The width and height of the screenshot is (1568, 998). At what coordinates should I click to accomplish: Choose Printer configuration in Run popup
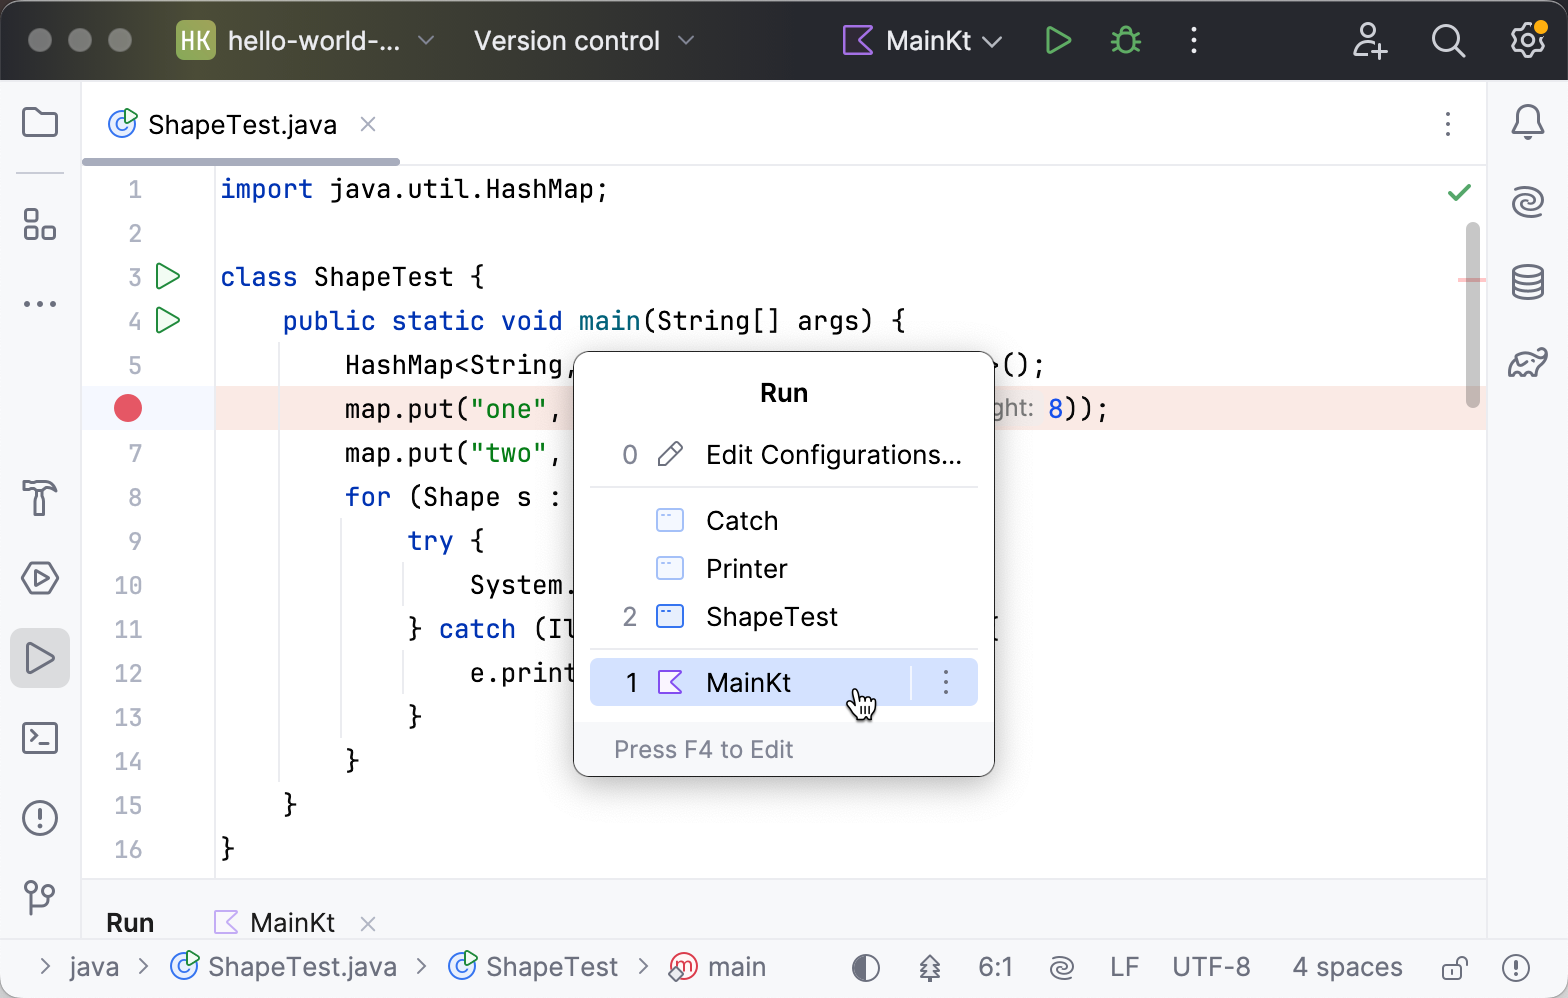coord(784,569)
